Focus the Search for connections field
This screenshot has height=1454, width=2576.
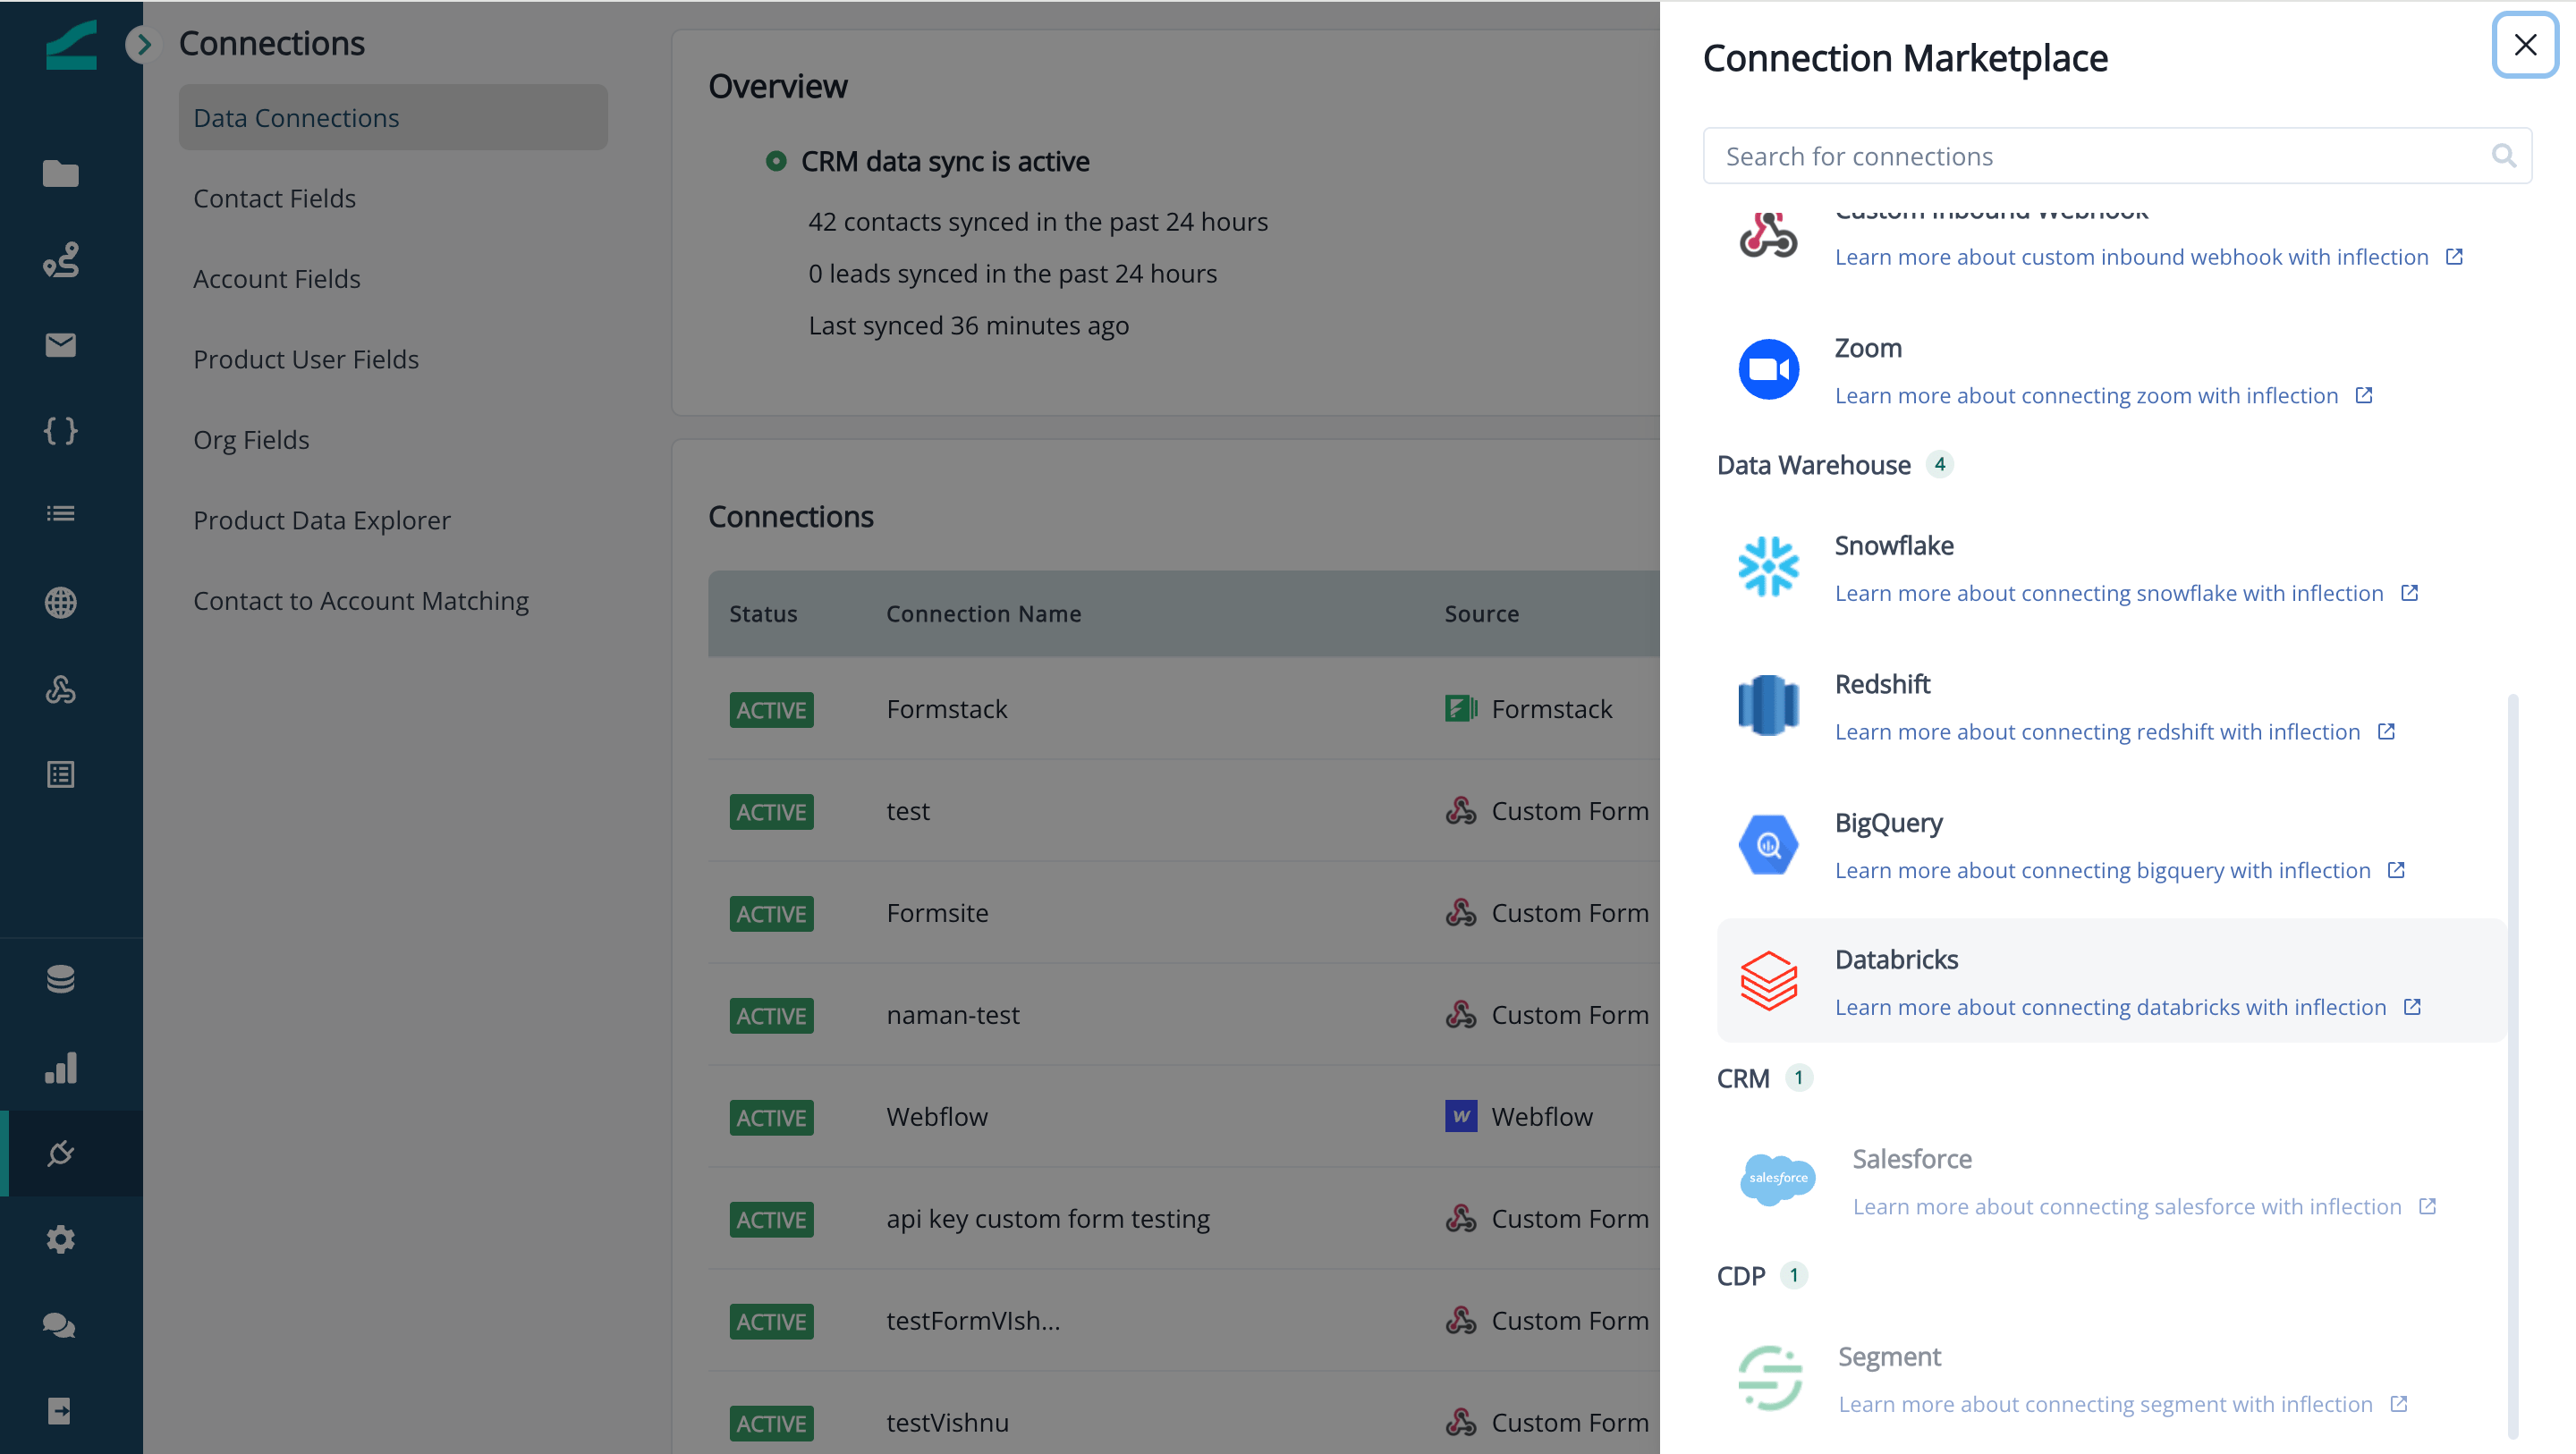(x=2117, y=156)
